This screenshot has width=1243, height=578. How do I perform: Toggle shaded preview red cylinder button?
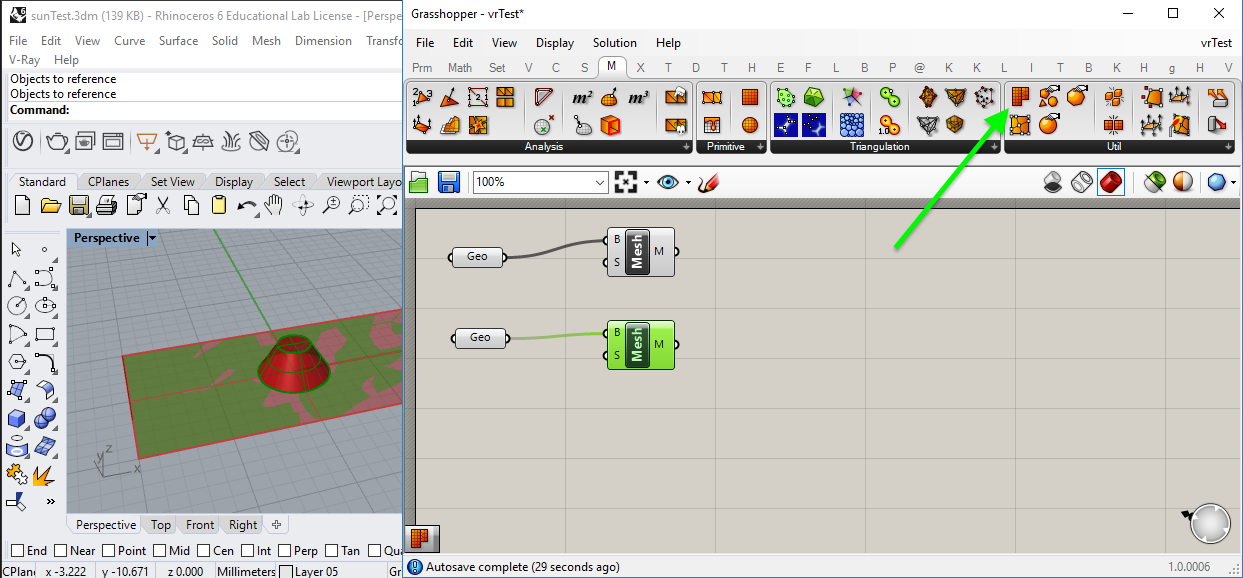tap(1110, 182)
